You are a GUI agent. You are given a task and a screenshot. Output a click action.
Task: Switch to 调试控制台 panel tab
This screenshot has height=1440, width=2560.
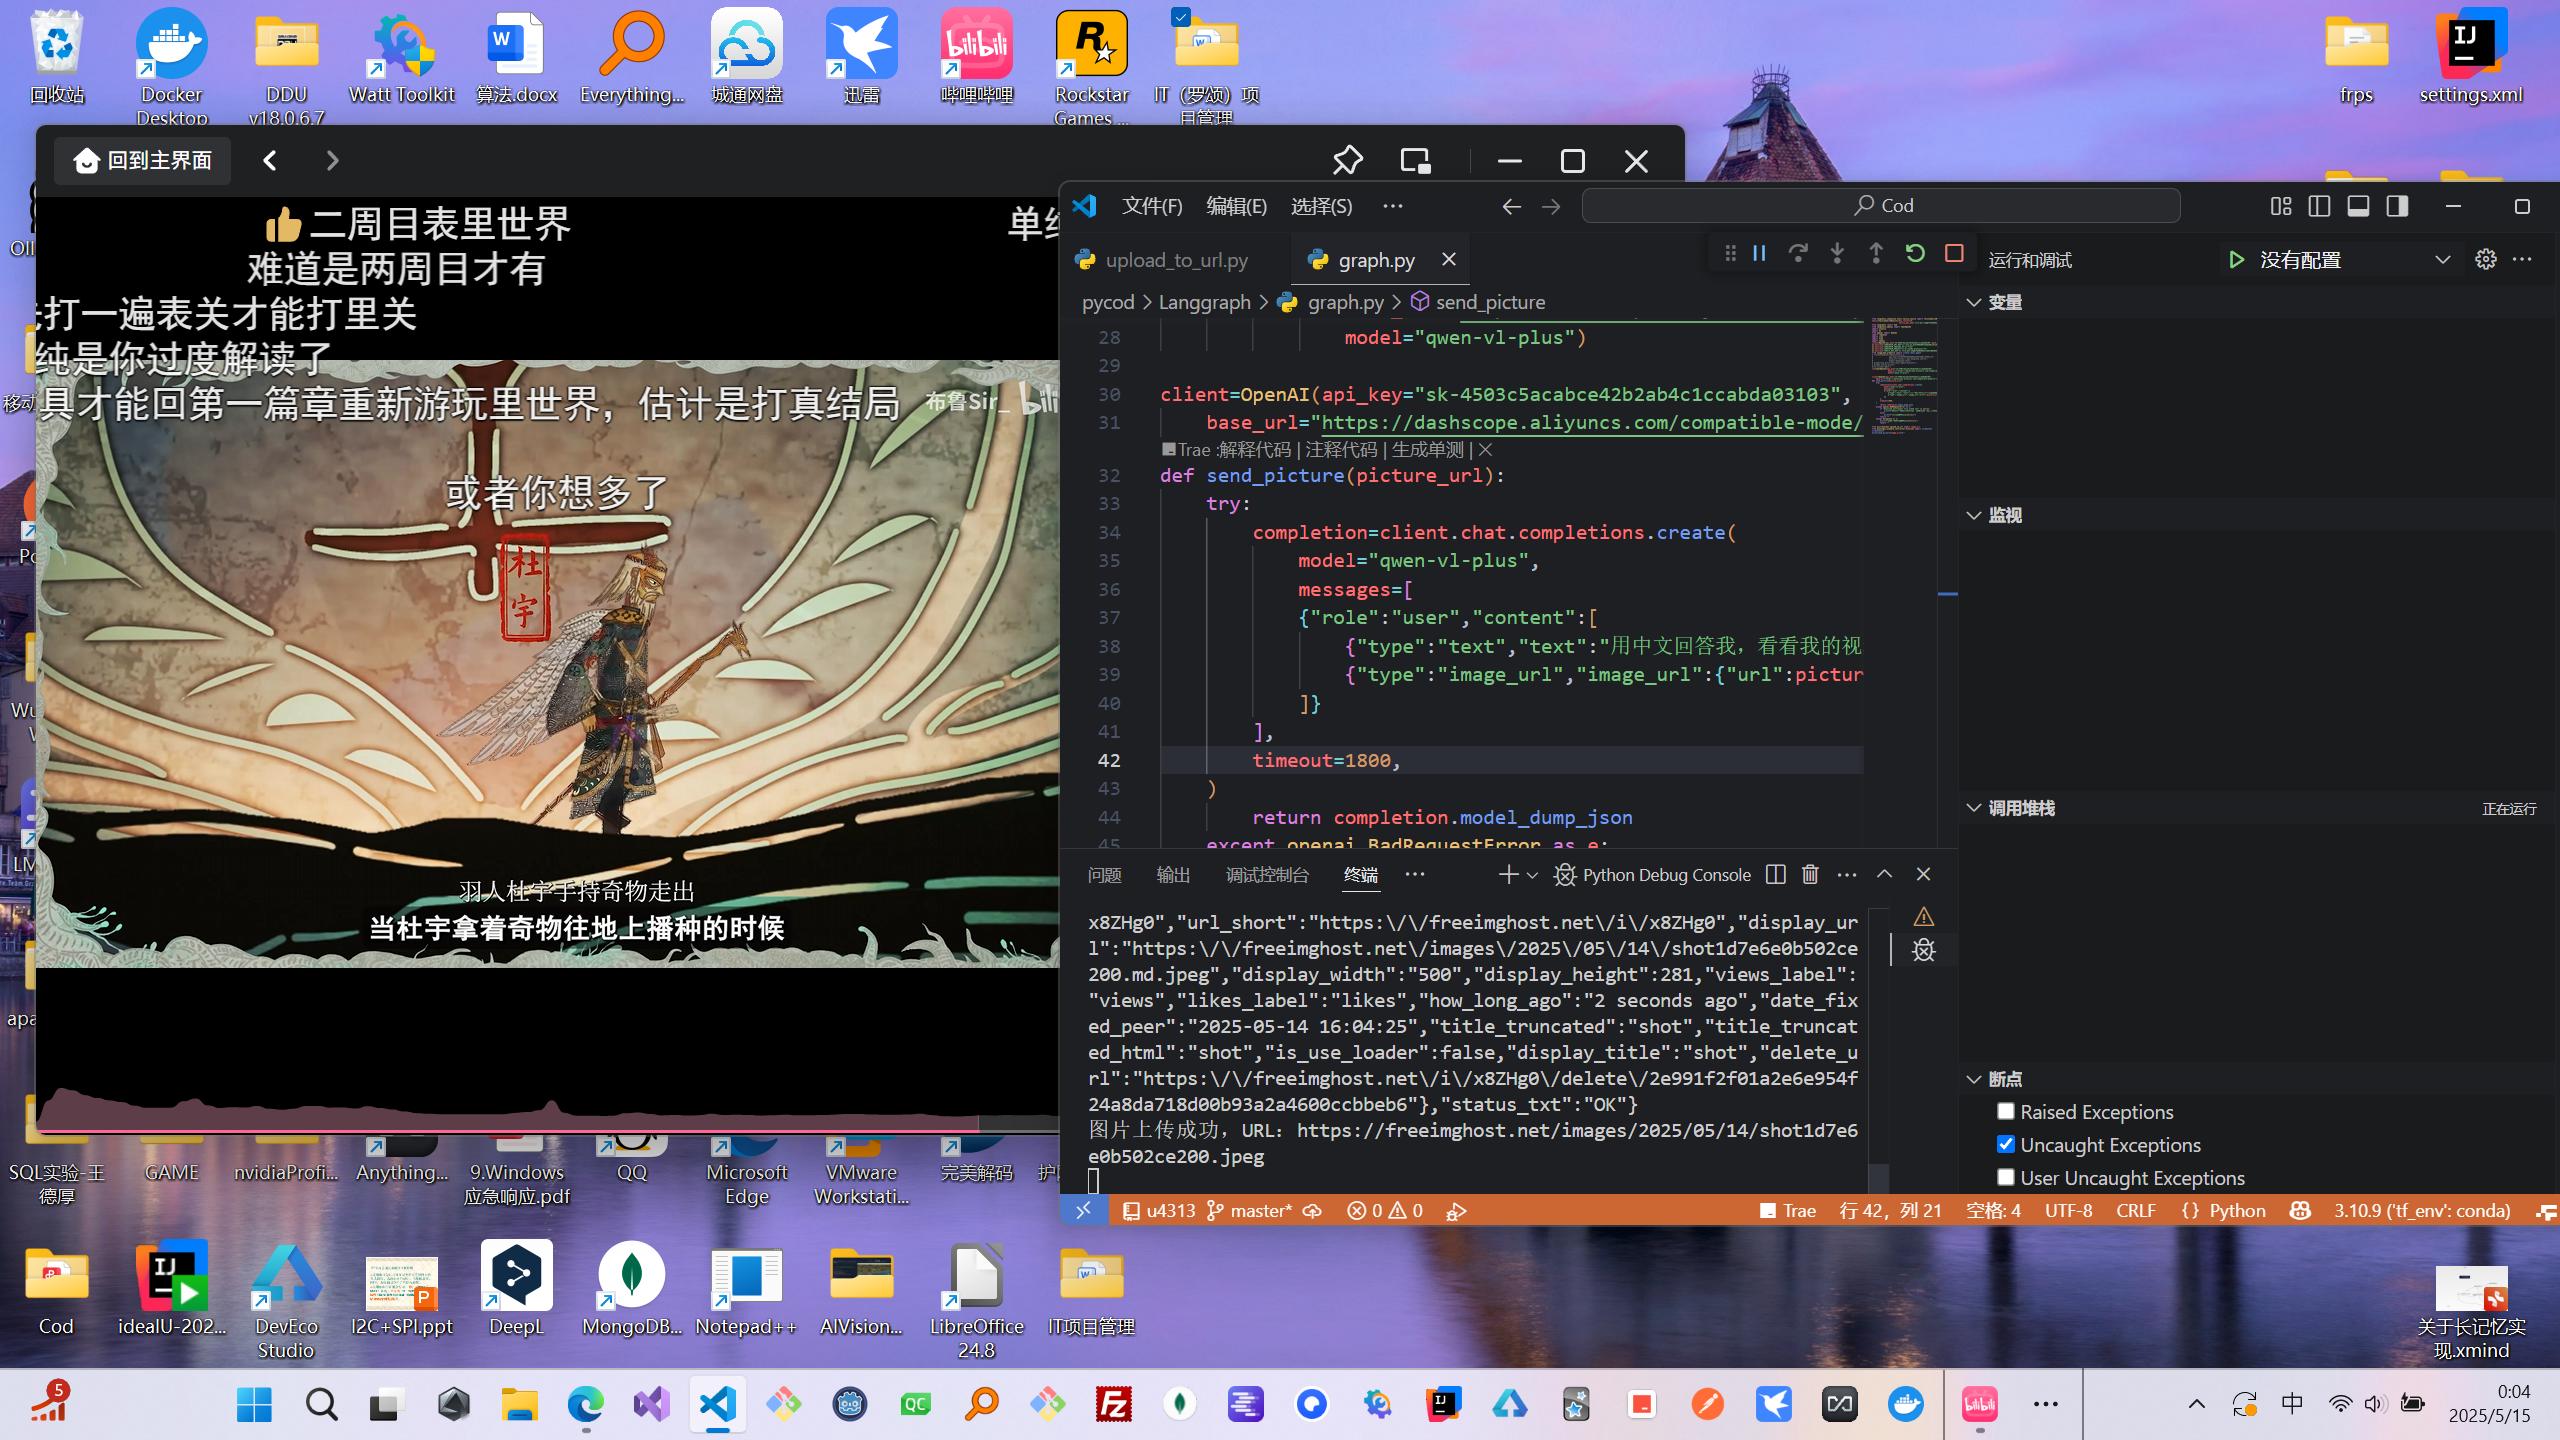point(1267,875)
